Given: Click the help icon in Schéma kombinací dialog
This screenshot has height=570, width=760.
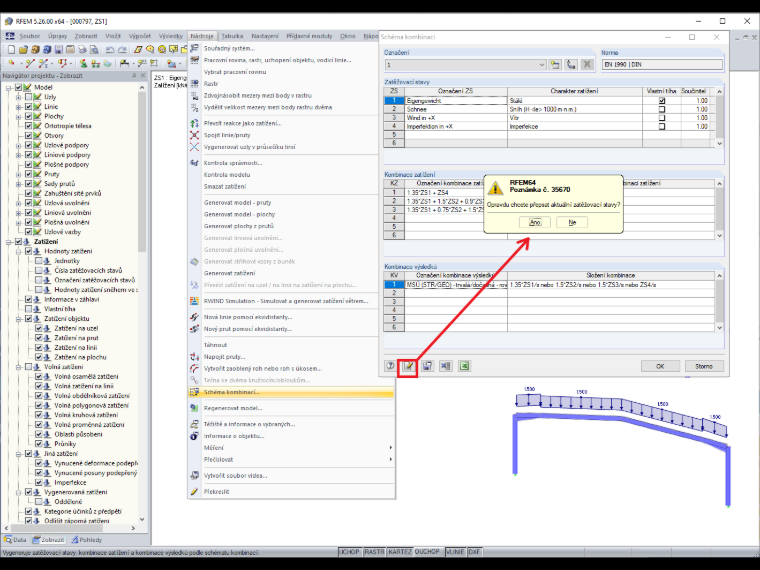Looking at the screenshot, I should tap(390, 366).
